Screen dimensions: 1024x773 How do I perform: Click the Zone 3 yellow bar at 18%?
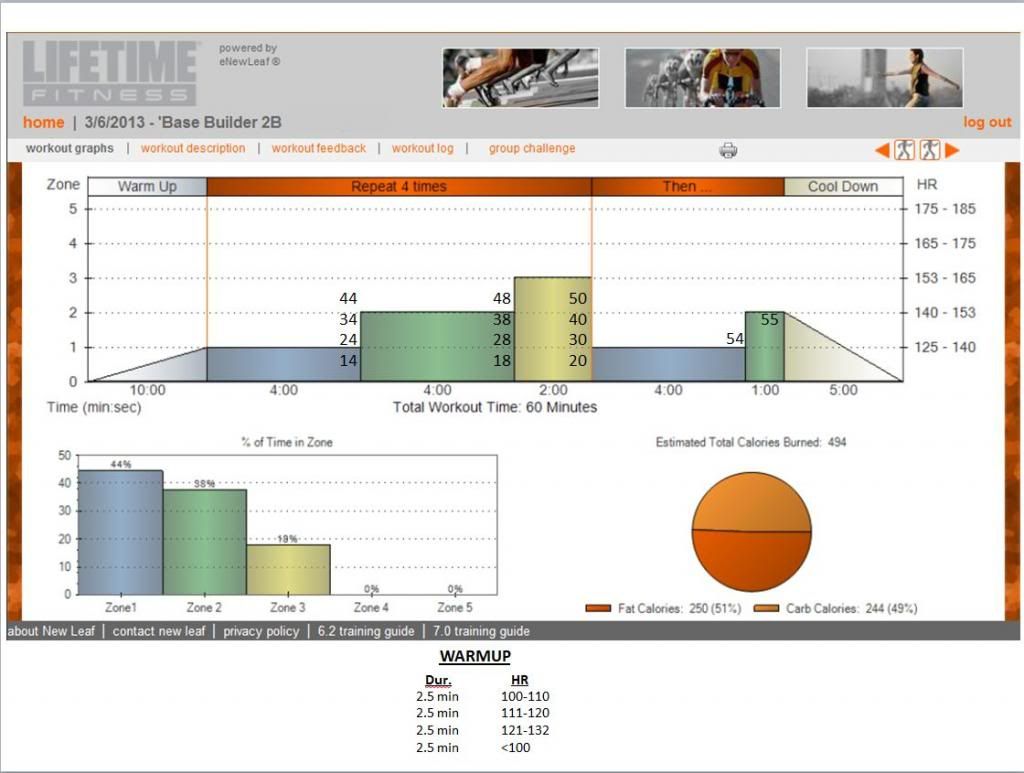pos(289,569)
